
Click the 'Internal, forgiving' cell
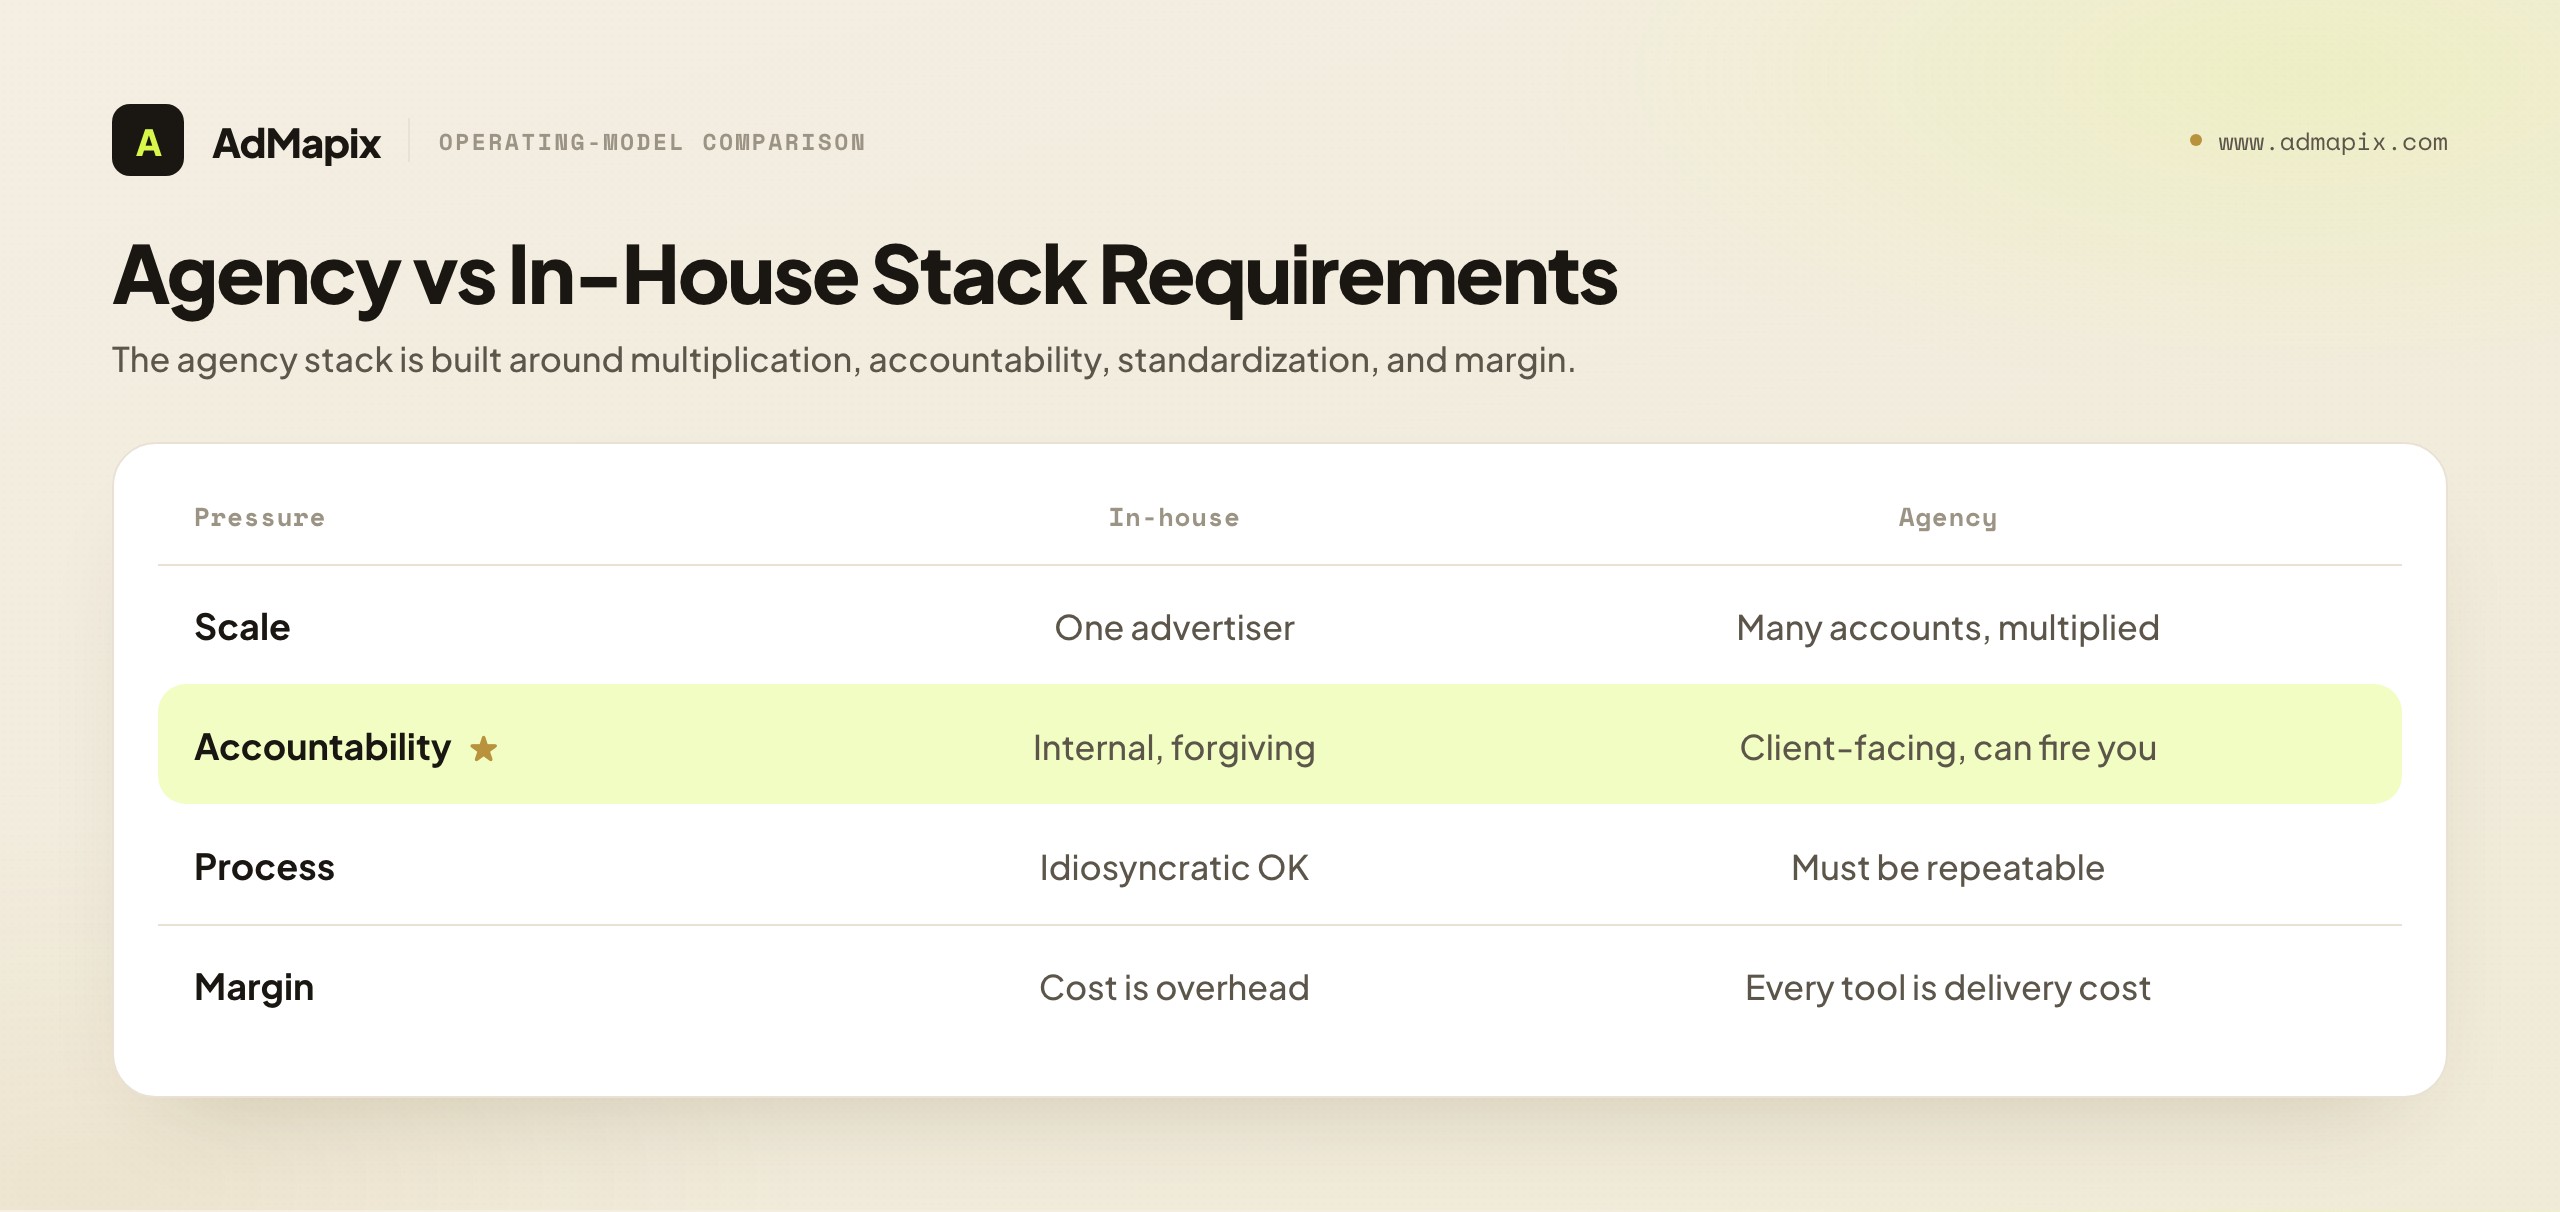pyautogui.click(x=1174, y=748)
